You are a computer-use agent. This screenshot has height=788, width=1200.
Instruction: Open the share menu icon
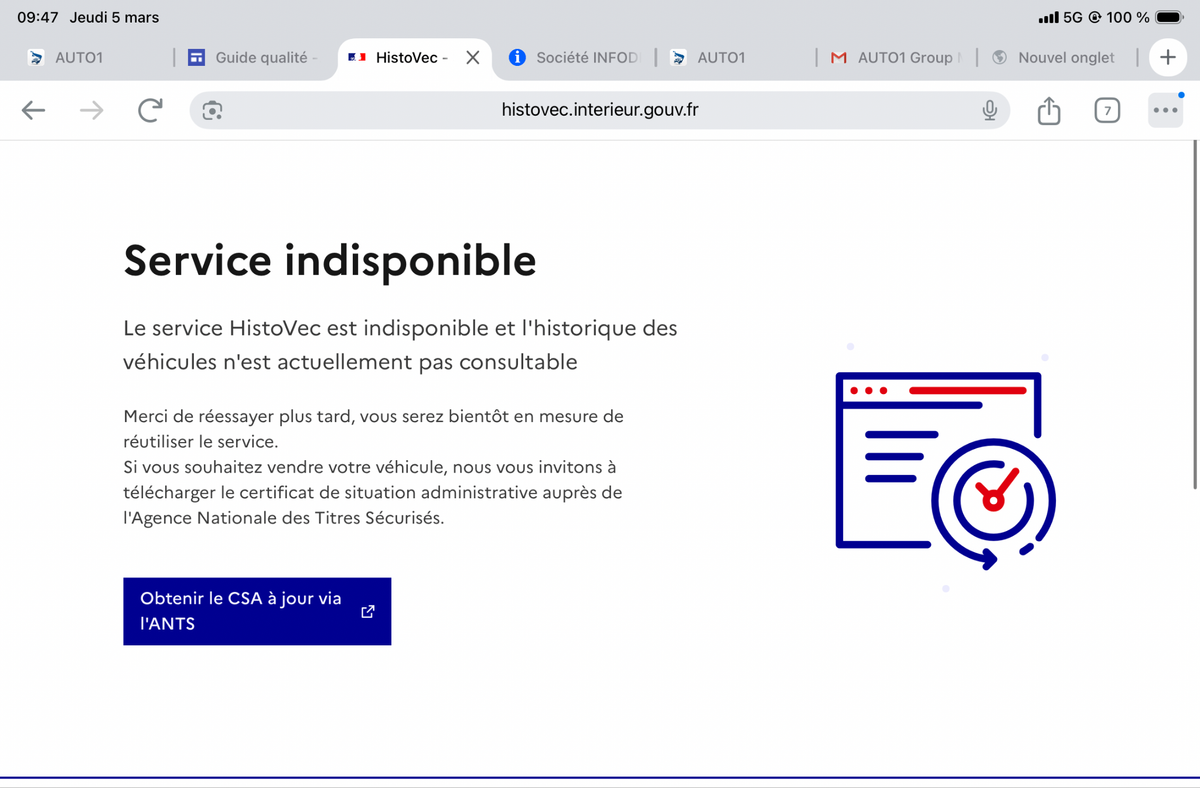pos(1048,111)
